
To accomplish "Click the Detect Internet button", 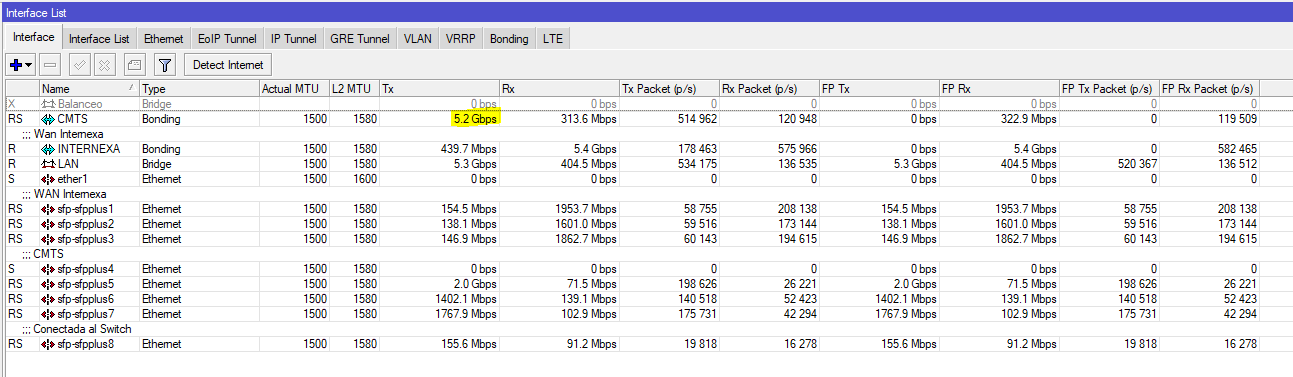I will pyautogui.click(x=228, y=65).
